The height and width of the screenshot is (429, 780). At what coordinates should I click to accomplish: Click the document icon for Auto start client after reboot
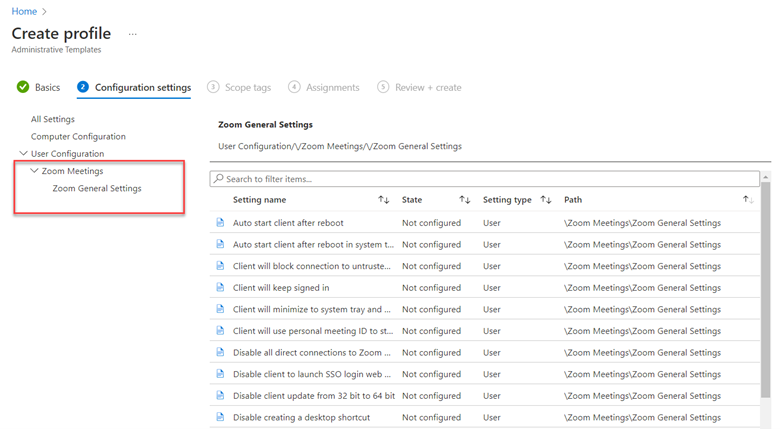[220, 222]
